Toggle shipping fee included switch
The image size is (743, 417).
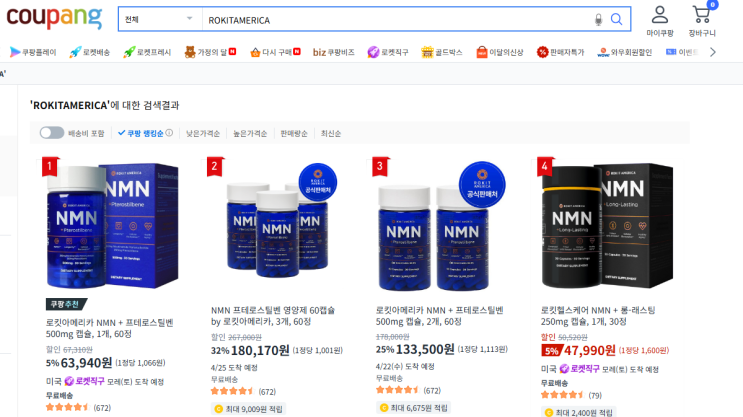point(52,133)
